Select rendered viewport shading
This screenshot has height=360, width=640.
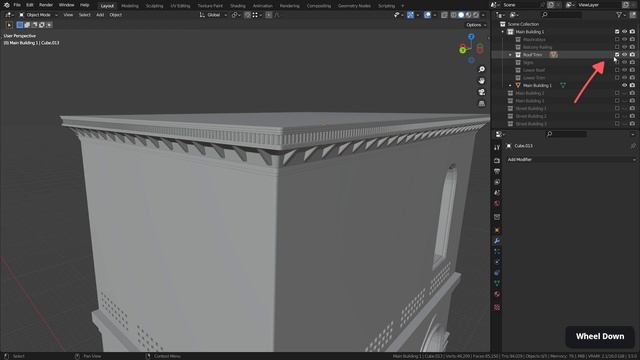(476, 15)
